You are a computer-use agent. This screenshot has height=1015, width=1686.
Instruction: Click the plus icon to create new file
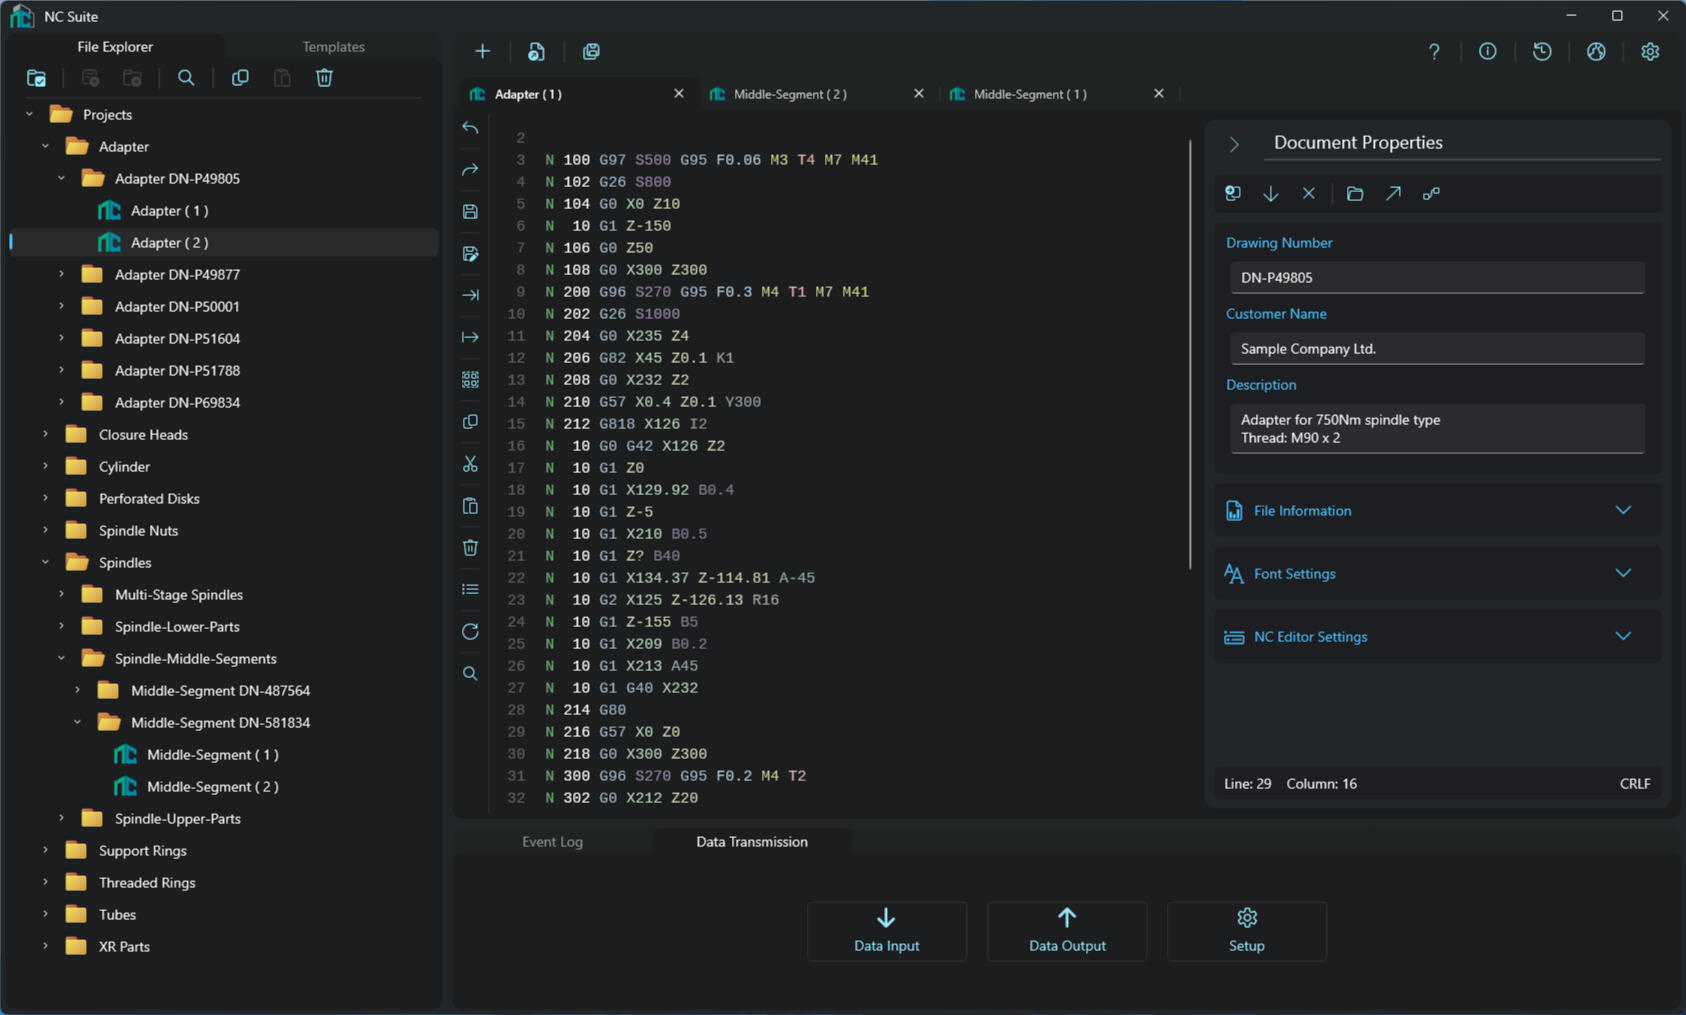(483, 52)
